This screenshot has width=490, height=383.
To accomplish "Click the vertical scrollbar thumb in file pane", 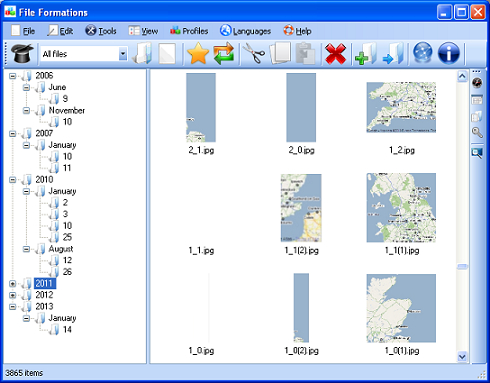I will 462,266.
